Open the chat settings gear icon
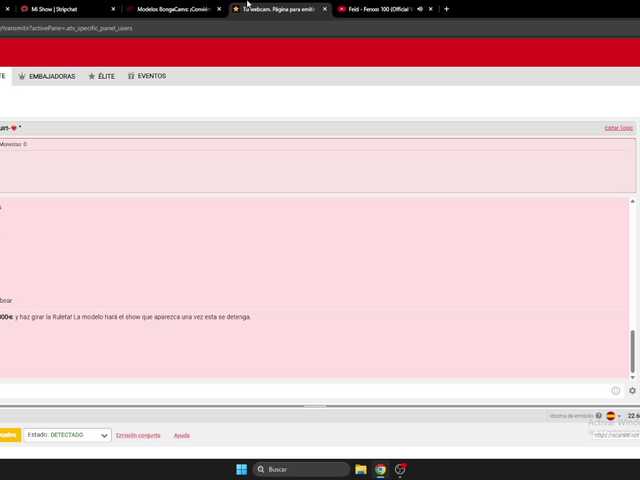The width and height of the screenshot is (640, 480). pos(632,391)
